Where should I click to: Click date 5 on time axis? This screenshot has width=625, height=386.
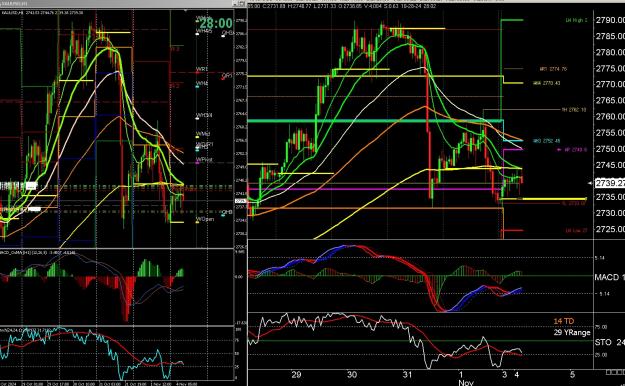click(572, 375)
